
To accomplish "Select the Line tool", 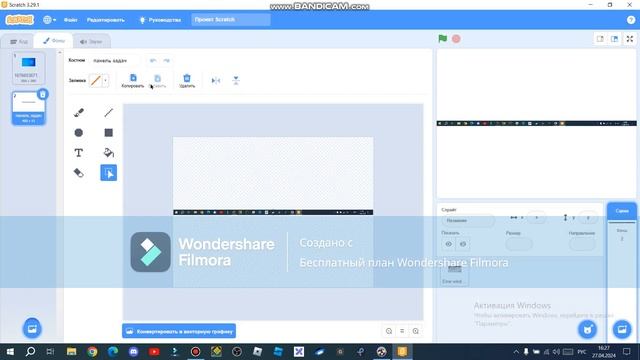I will (x=109, y=112).
